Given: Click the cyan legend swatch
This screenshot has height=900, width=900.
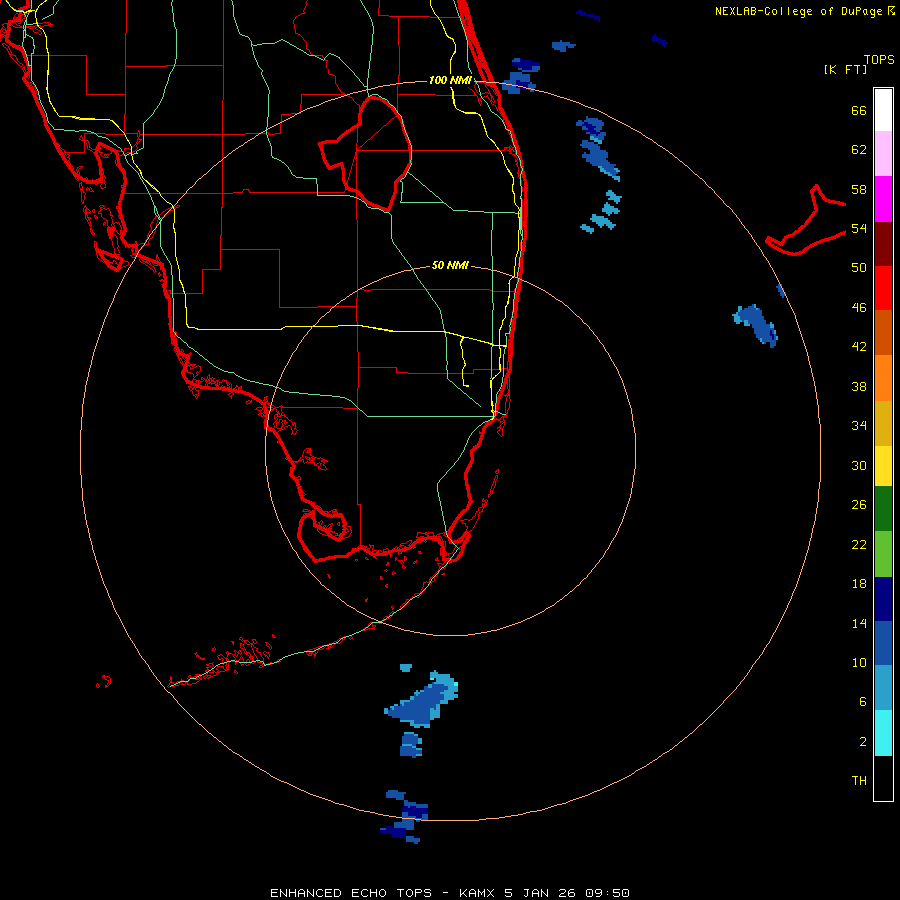Looking at the screenshot, I should pos(883,733).
